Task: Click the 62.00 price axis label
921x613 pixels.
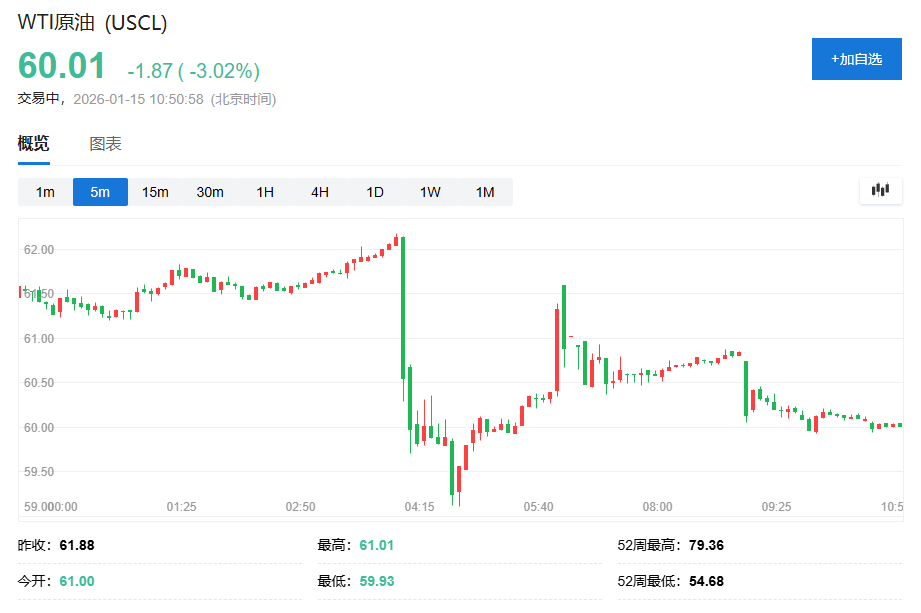Action: pos(38,249)
